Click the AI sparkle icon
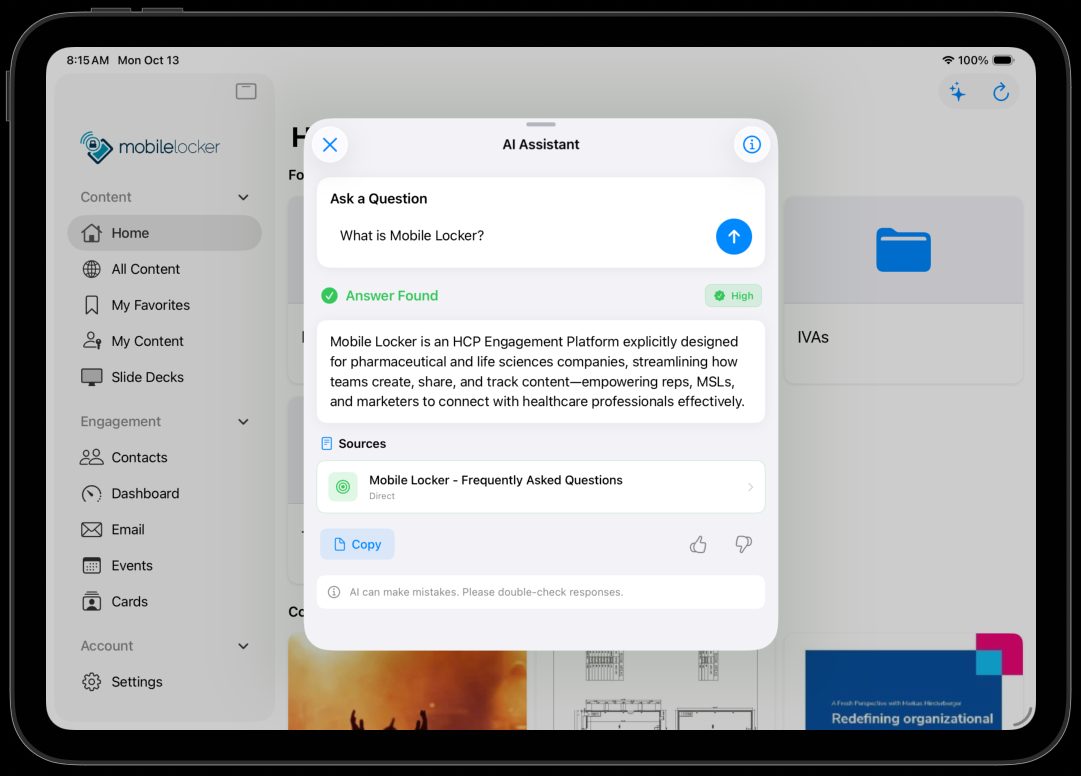Viewport: 1081px width, 776px height. pyautogui.click(x=957, y=93)
